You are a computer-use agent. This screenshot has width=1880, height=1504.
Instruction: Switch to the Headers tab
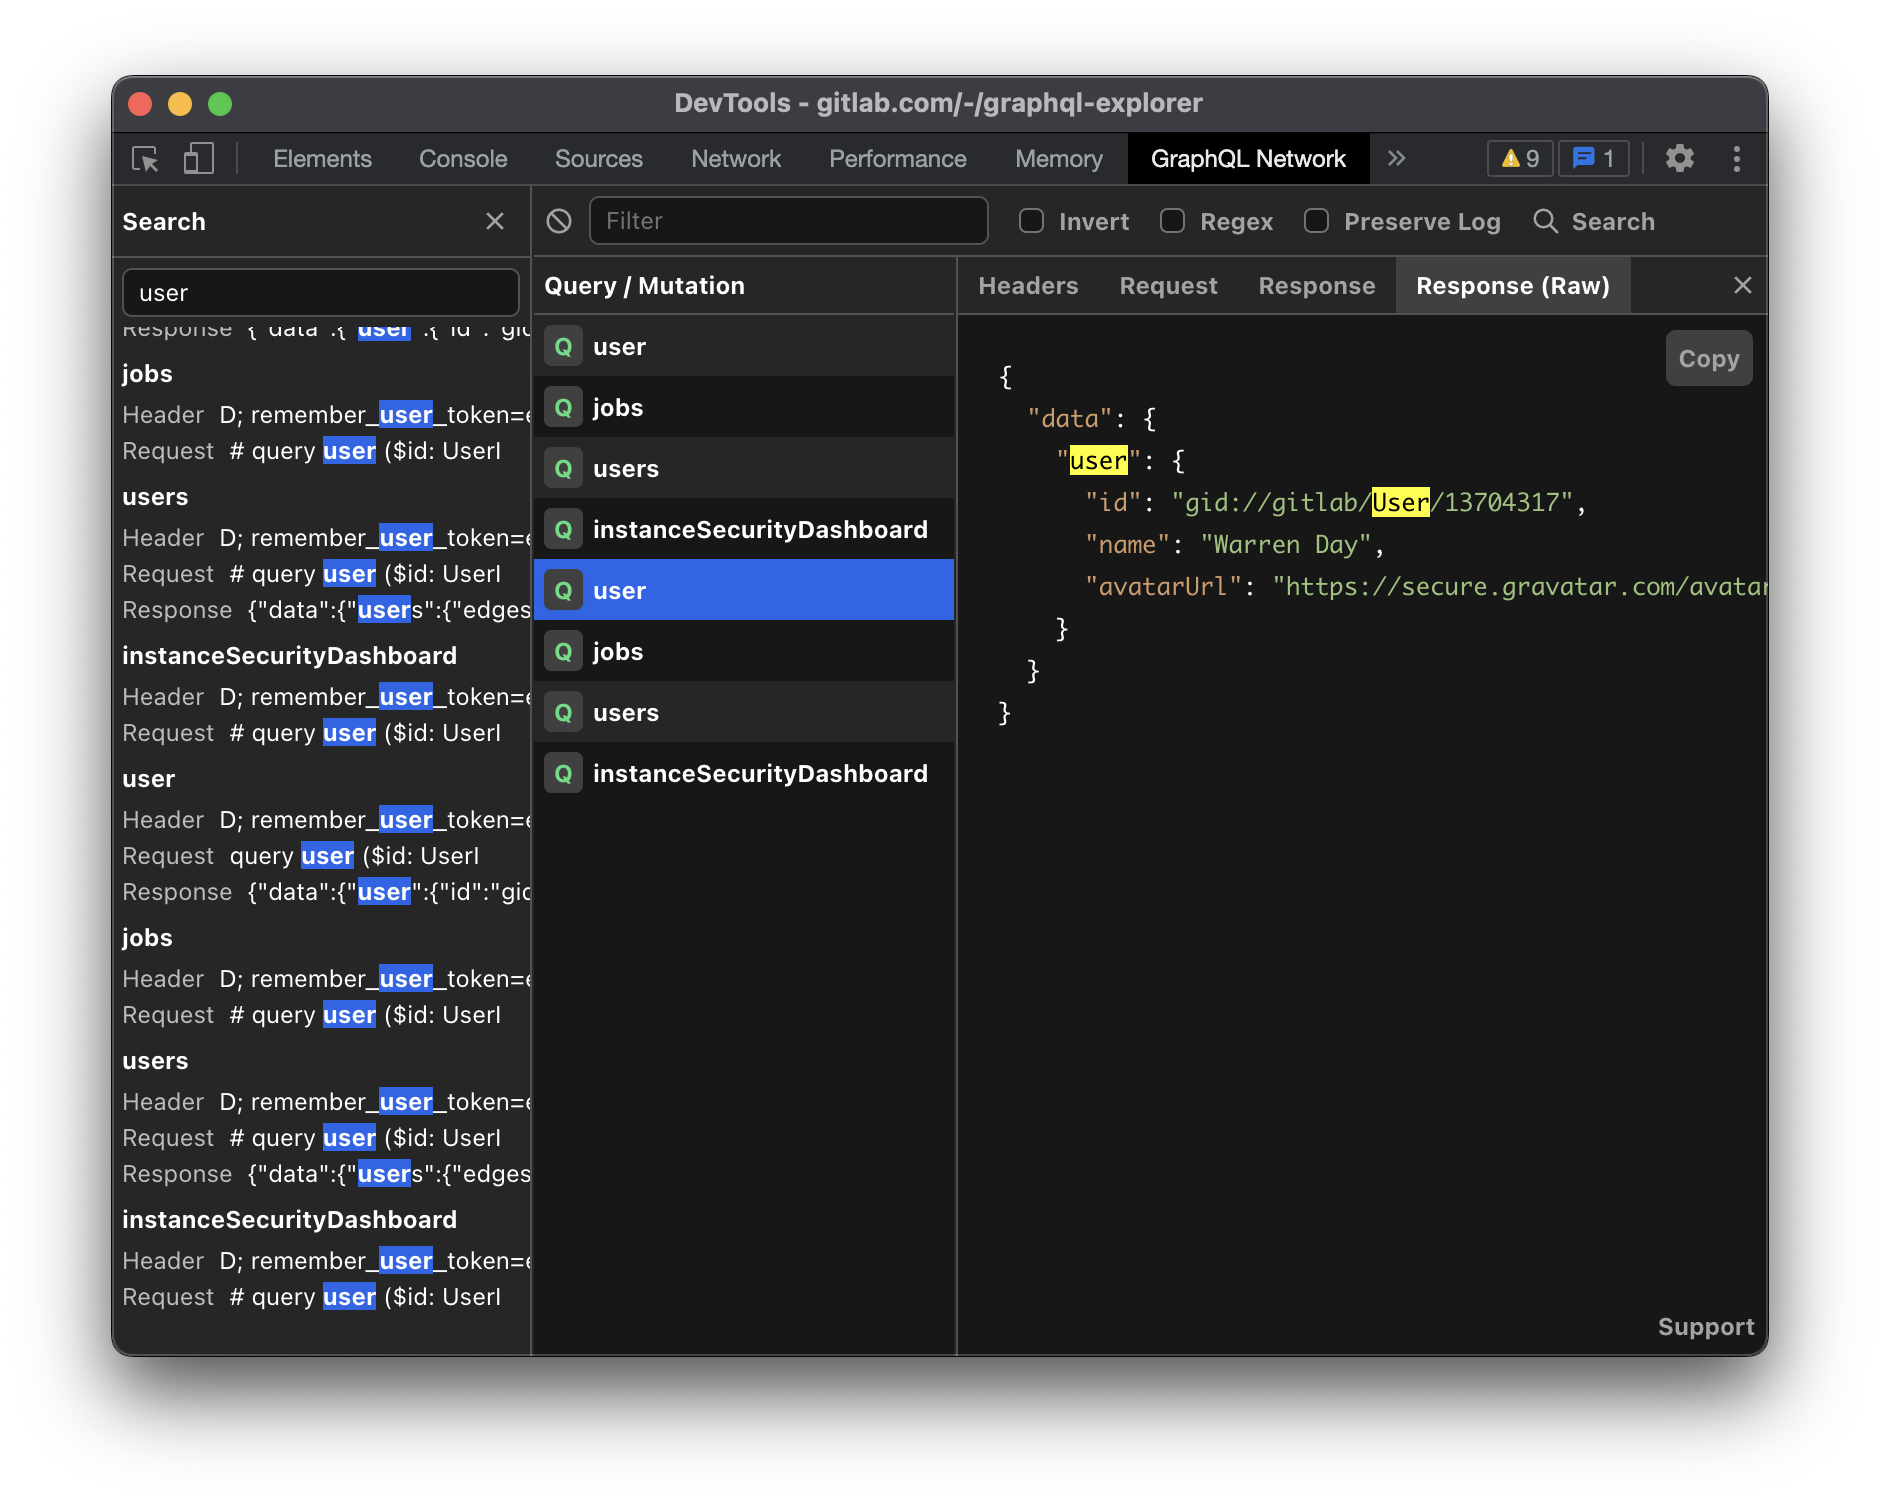click(x=1028, y=286)
